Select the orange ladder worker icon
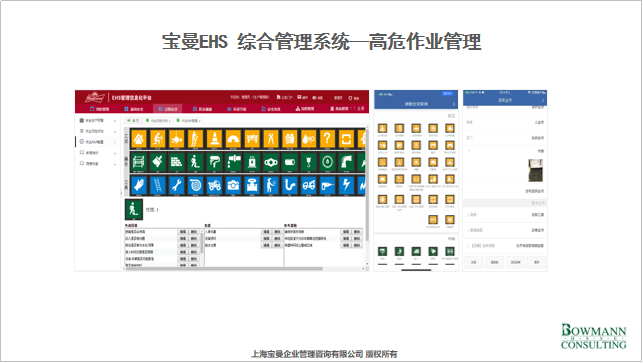The image size is (643, 363). click(x=195, y=139)
